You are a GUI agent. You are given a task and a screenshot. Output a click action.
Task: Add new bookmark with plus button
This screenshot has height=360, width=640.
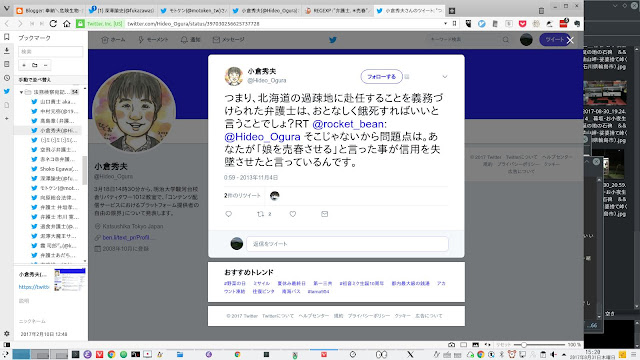pos(24,65)
